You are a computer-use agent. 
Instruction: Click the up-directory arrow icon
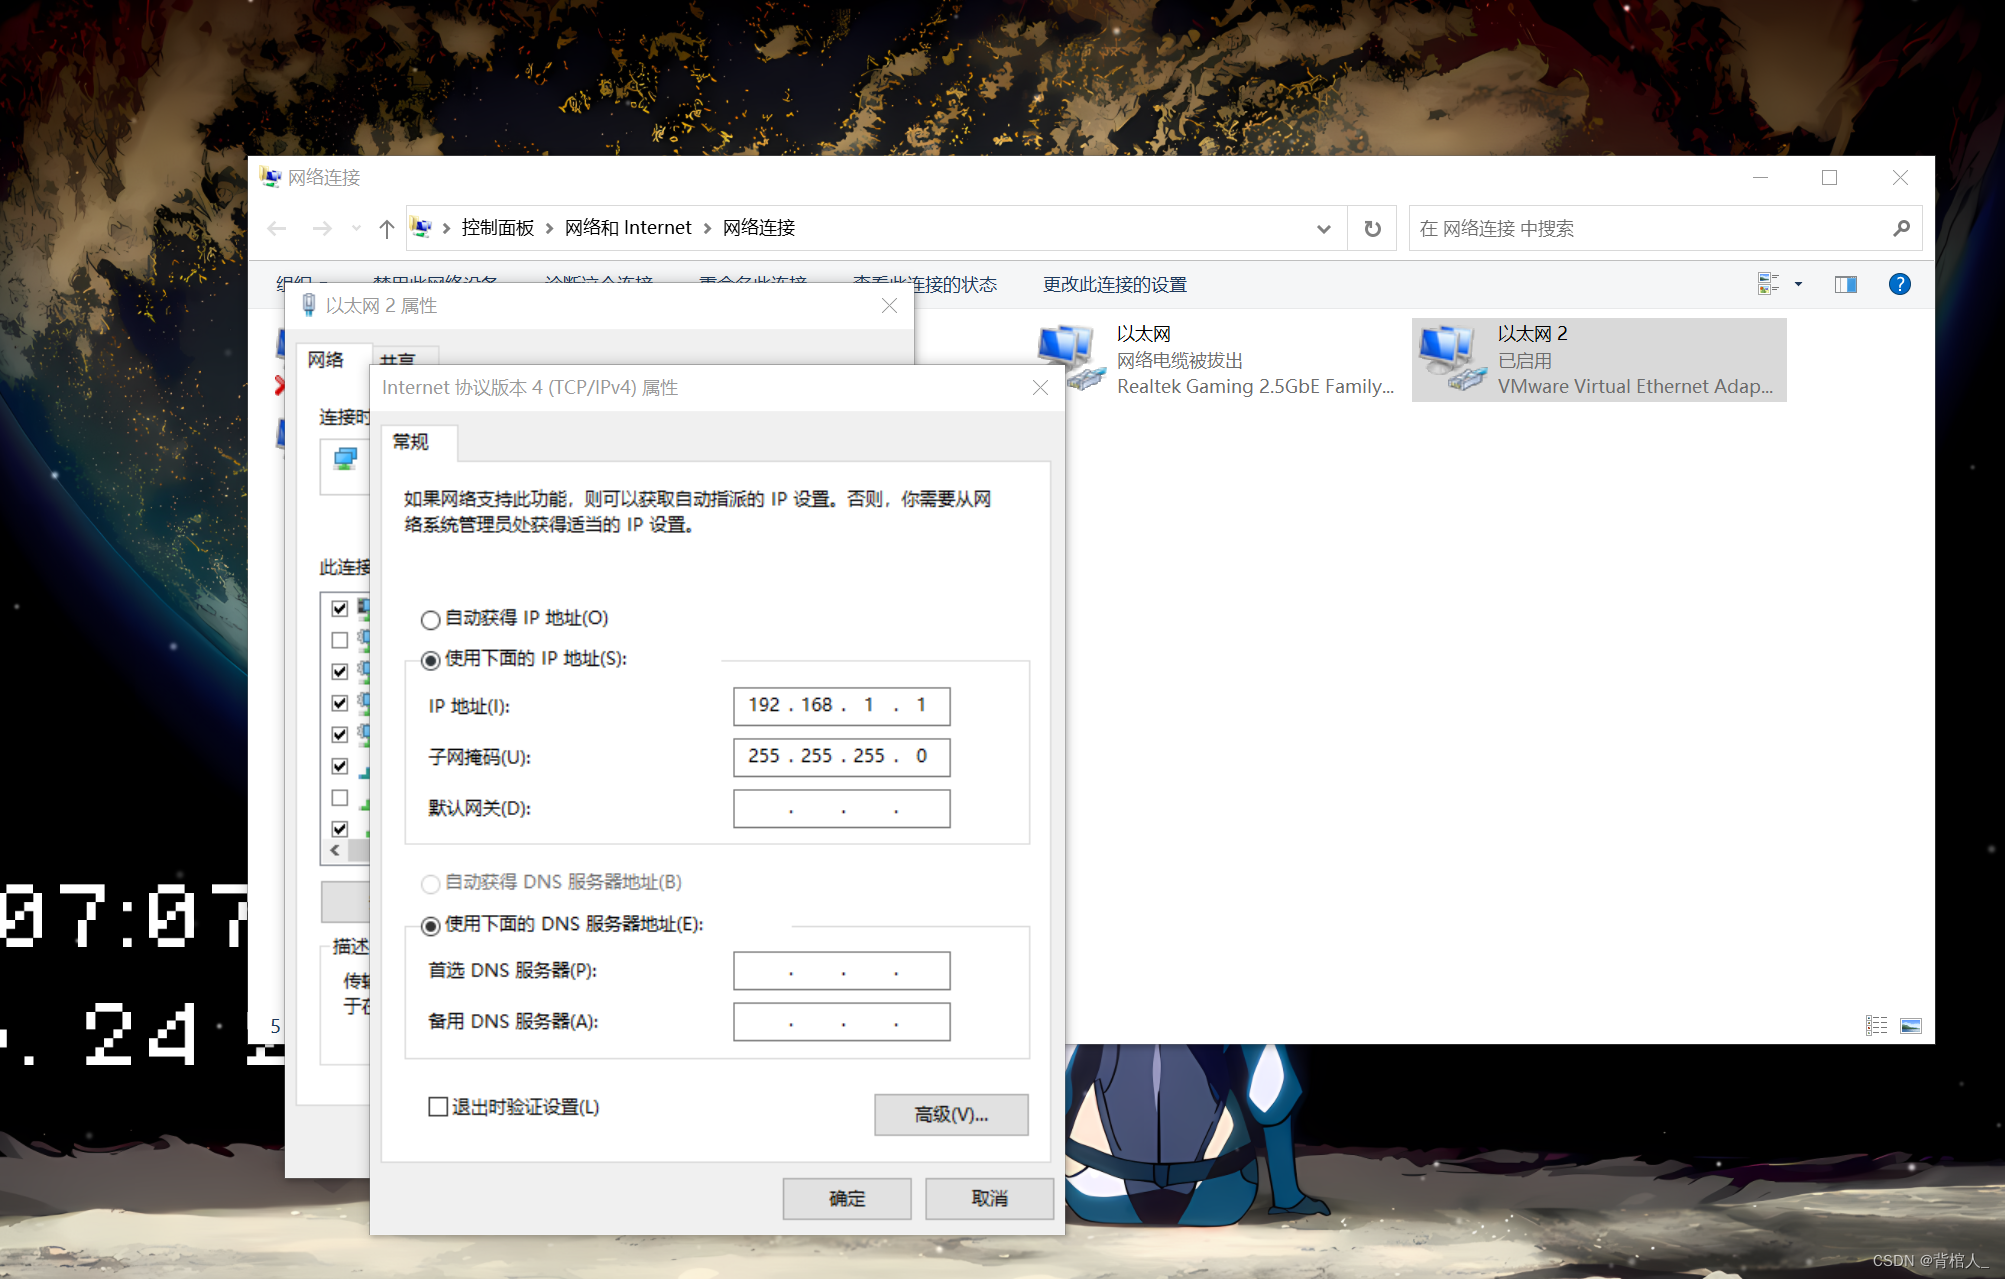tap(387, 229)
